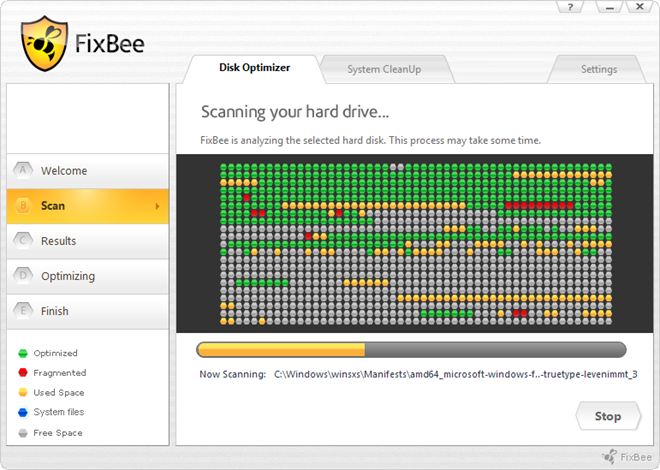The width and height of the screenshot is (660, 470).
Task: Click the hexagon C icon beside Results
Action: [23, 241]
